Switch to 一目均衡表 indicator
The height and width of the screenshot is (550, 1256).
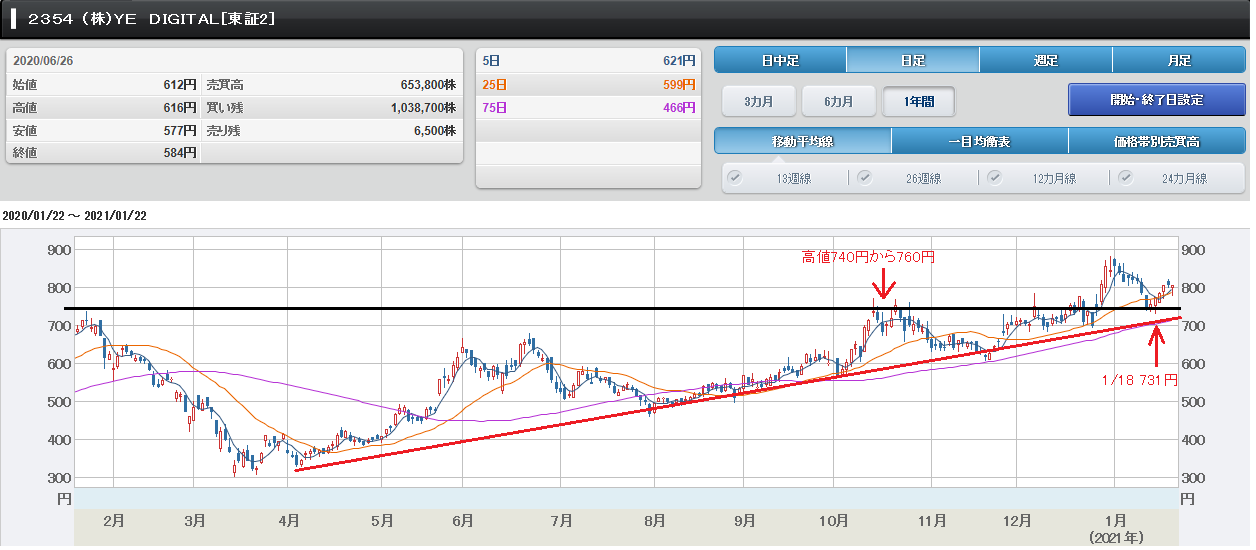pos(979,141)
